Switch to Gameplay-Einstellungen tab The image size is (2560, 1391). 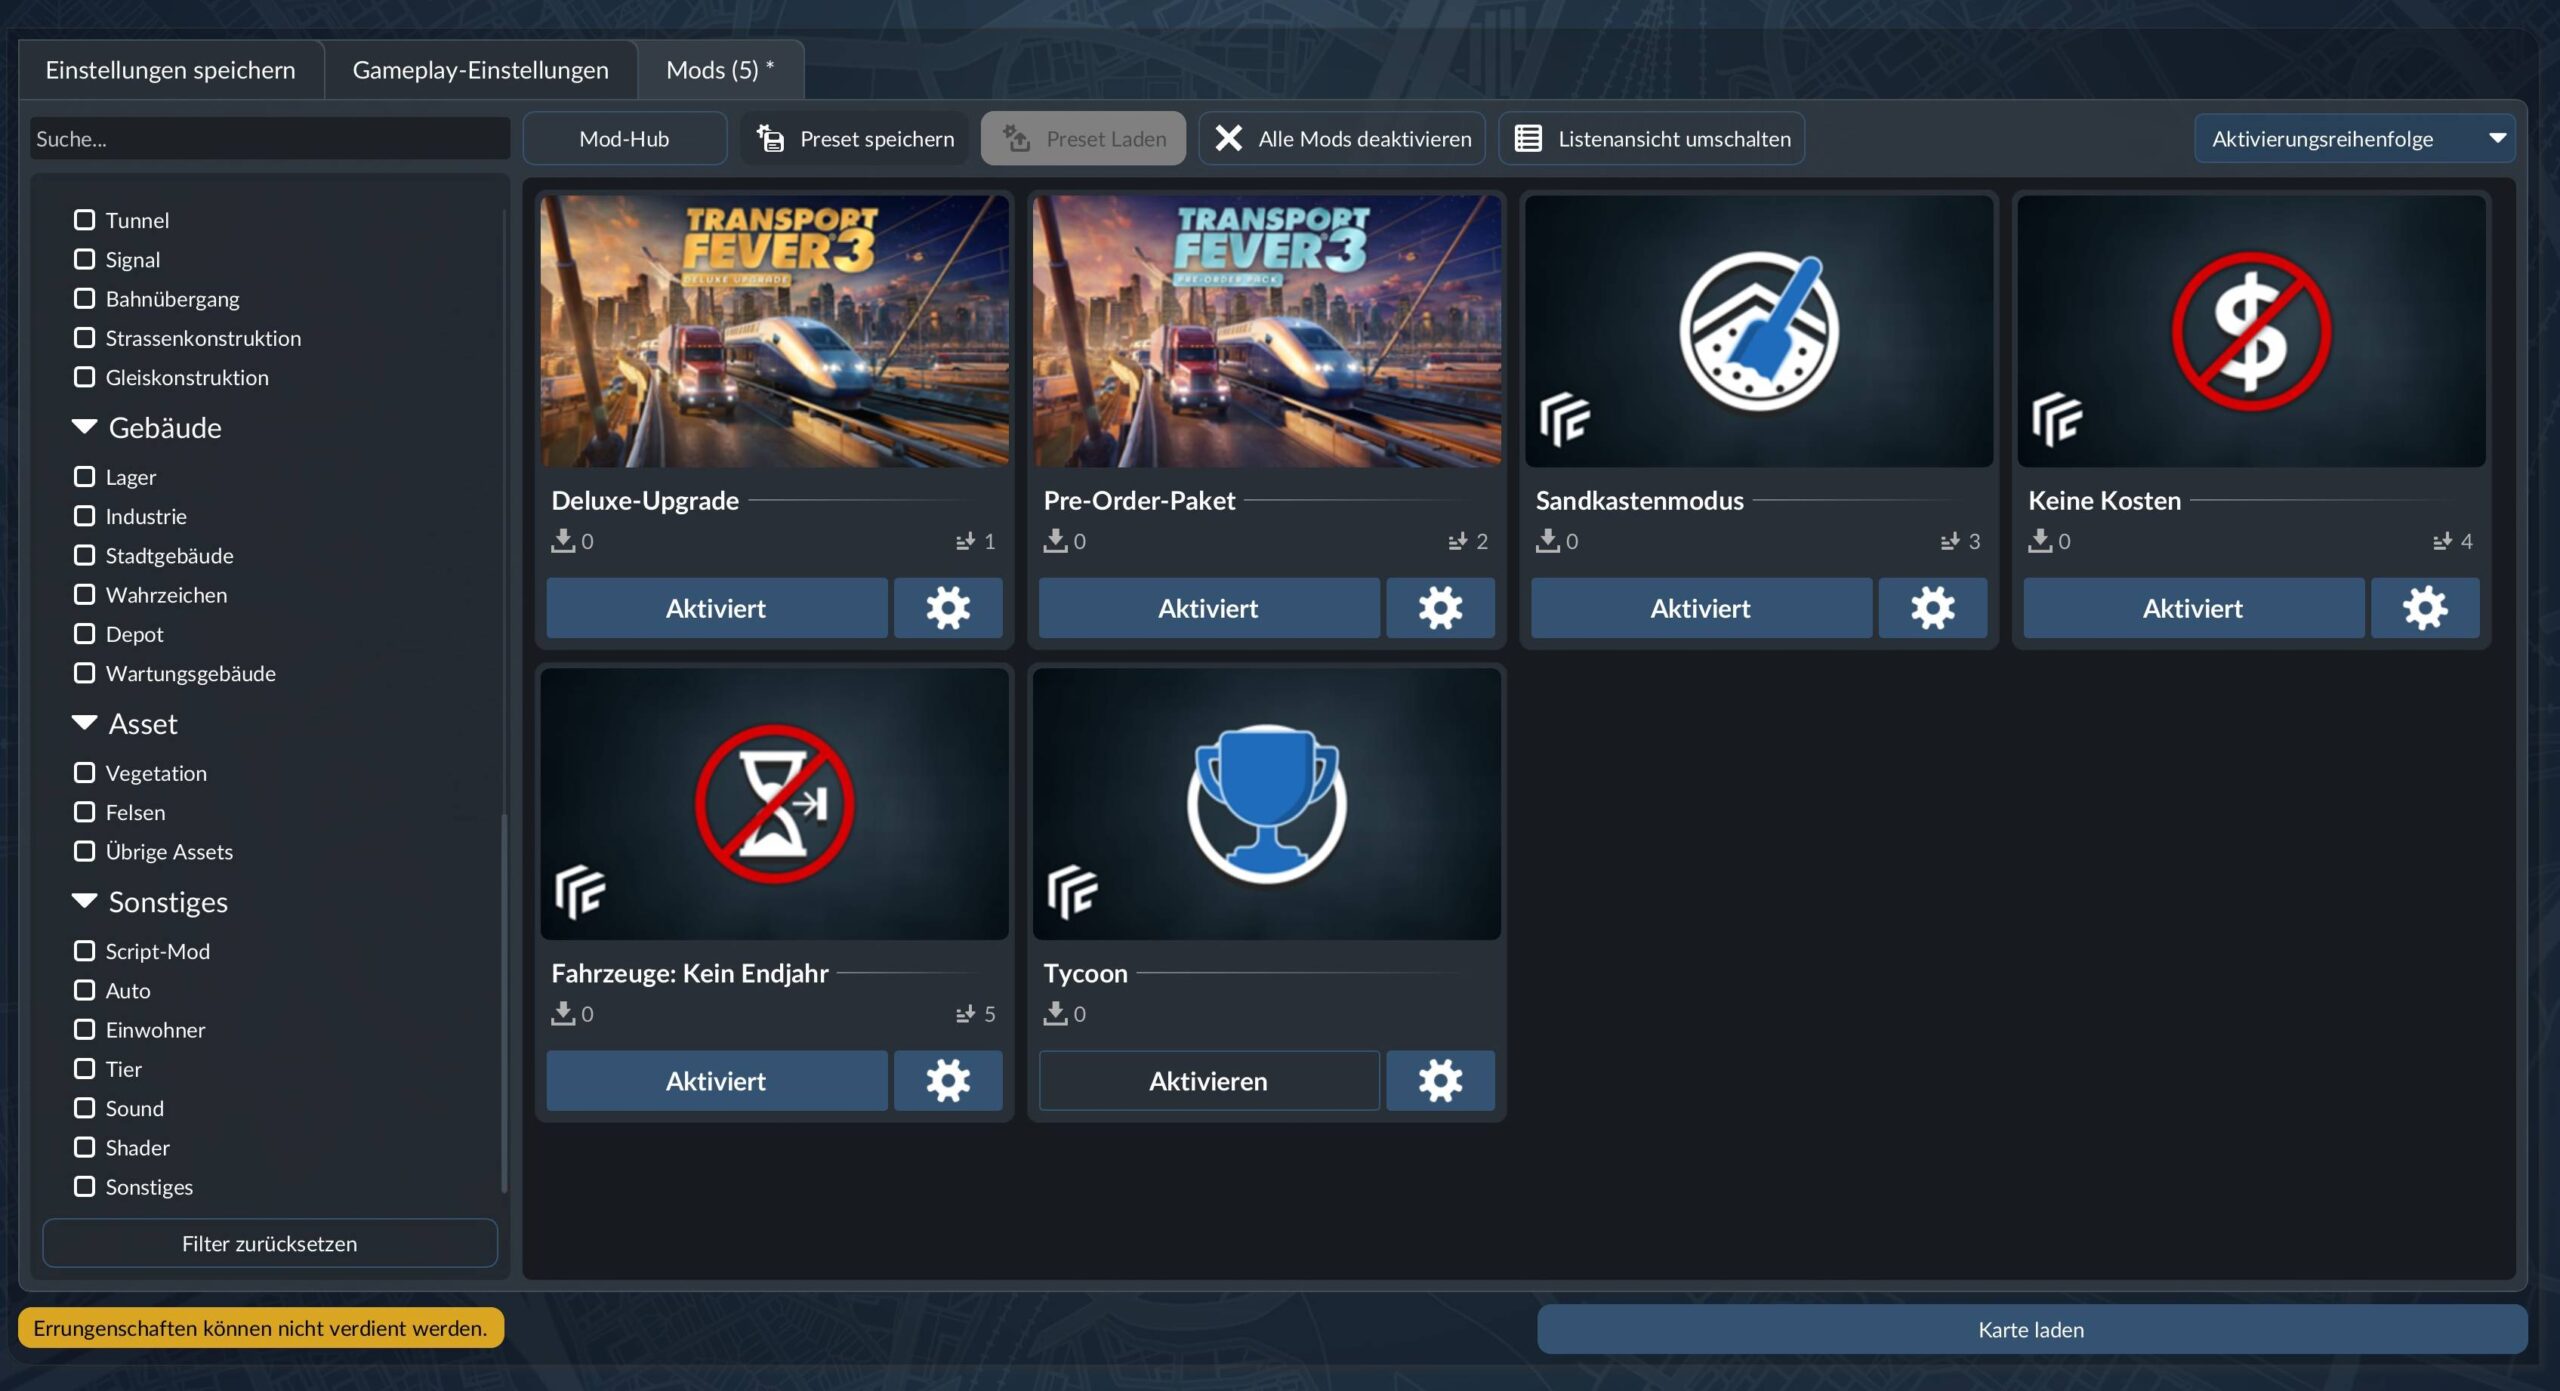point(481,70)
